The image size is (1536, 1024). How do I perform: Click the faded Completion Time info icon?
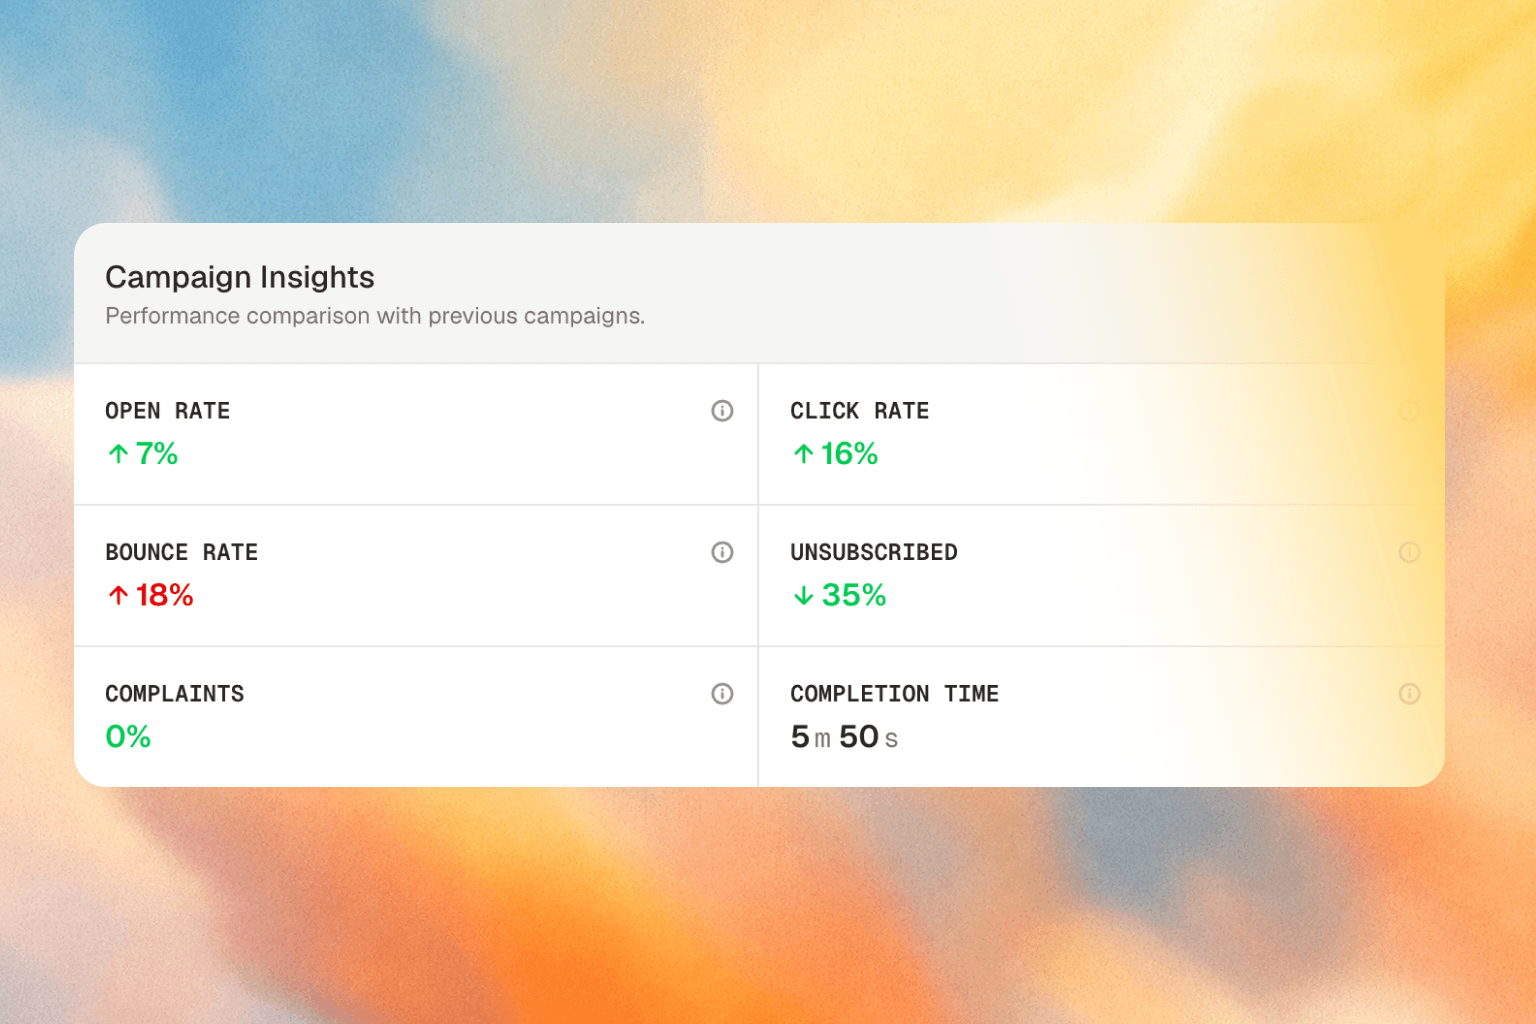pyautogui.click(x=1409, y=694)
